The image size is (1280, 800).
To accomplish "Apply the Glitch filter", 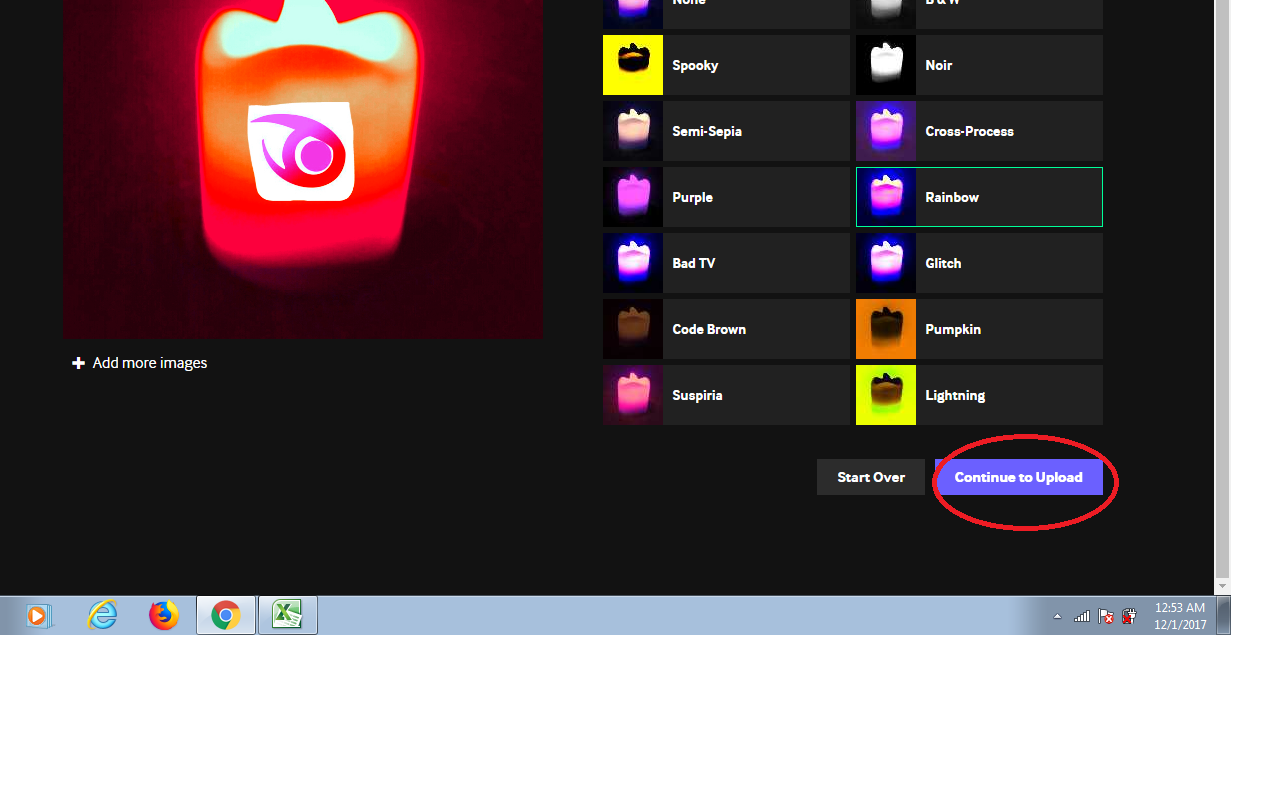I will click(979, 263).
